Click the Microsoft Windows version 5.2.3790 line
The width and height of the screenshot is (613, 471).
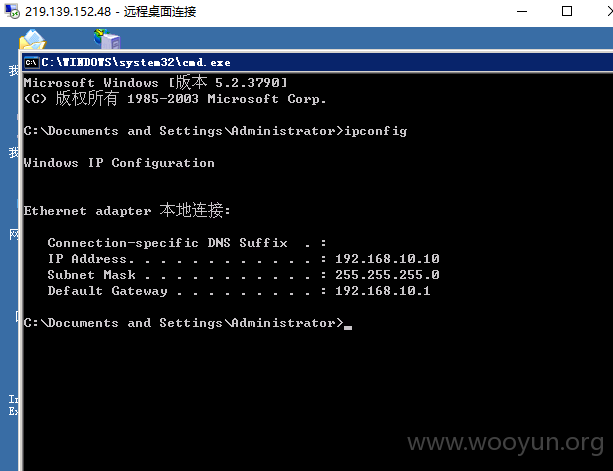click(x=155, y=82)
